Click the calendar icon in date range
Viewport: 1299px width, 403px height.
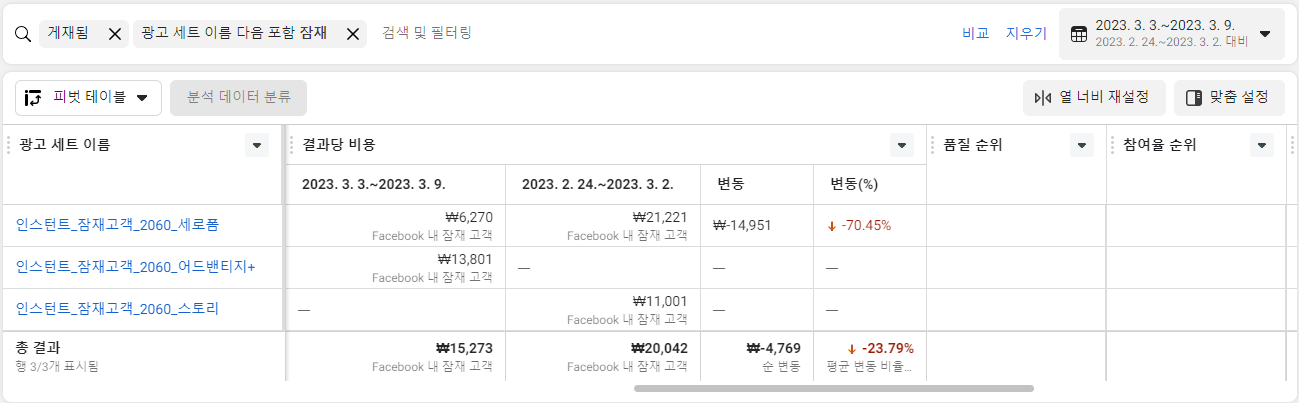click(1079, 33)
